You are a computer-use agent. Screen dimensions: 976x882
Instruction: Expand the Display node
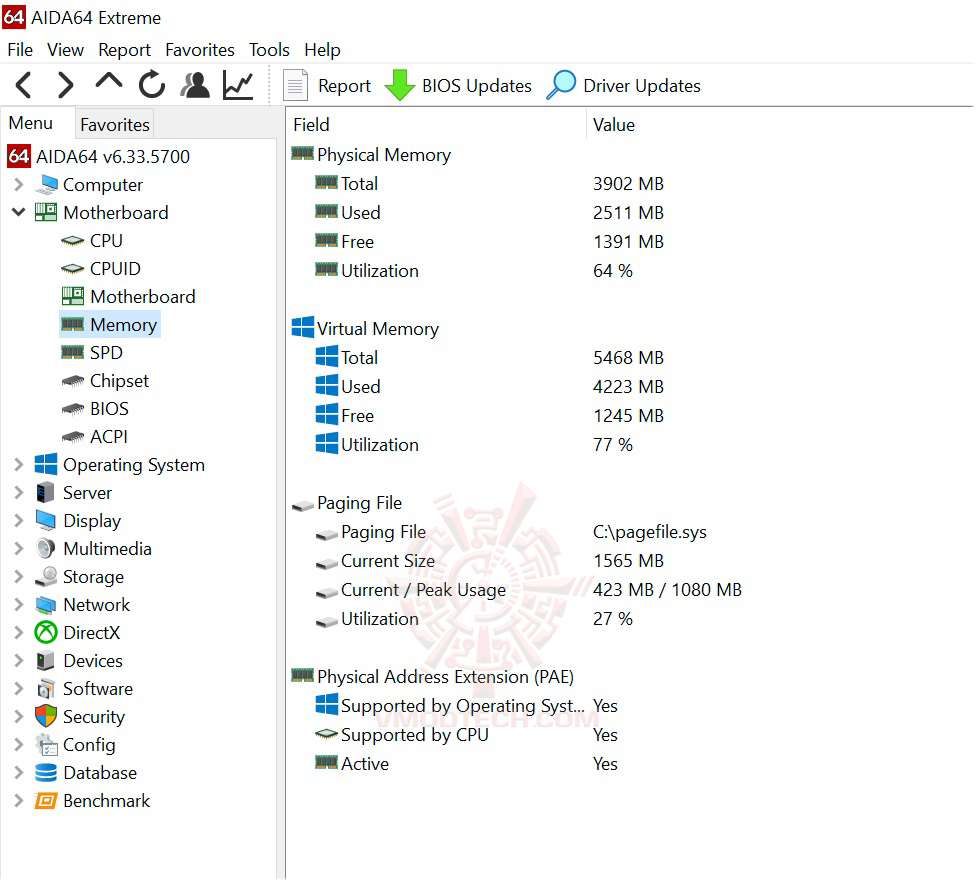[19, 521]
